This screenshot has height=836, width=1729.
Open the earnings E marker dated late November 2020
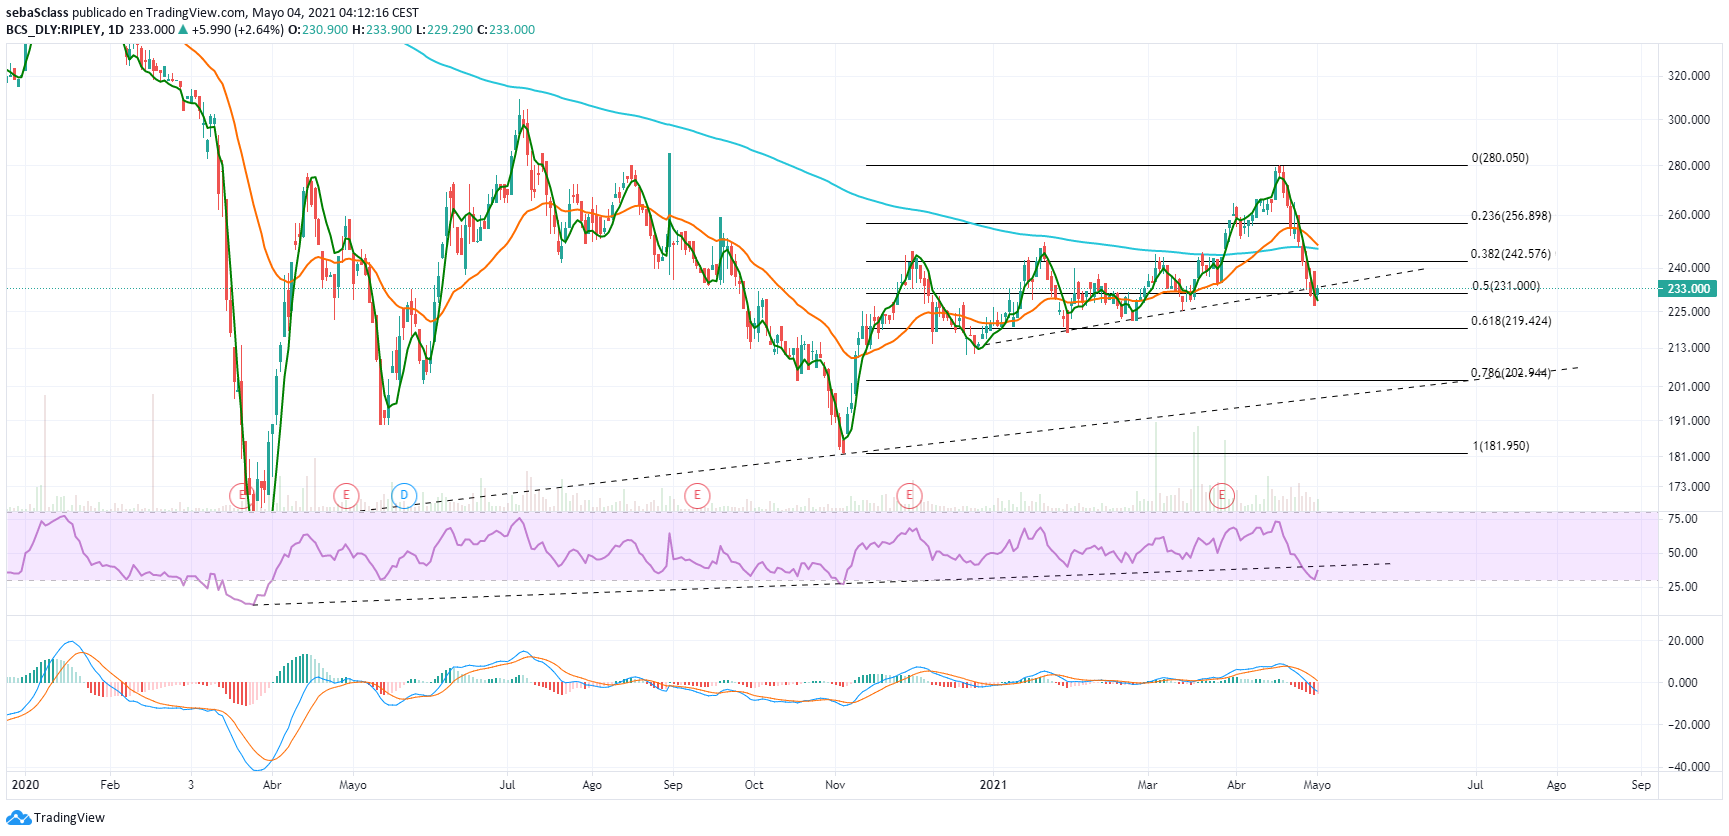click(x=910, y=495)
